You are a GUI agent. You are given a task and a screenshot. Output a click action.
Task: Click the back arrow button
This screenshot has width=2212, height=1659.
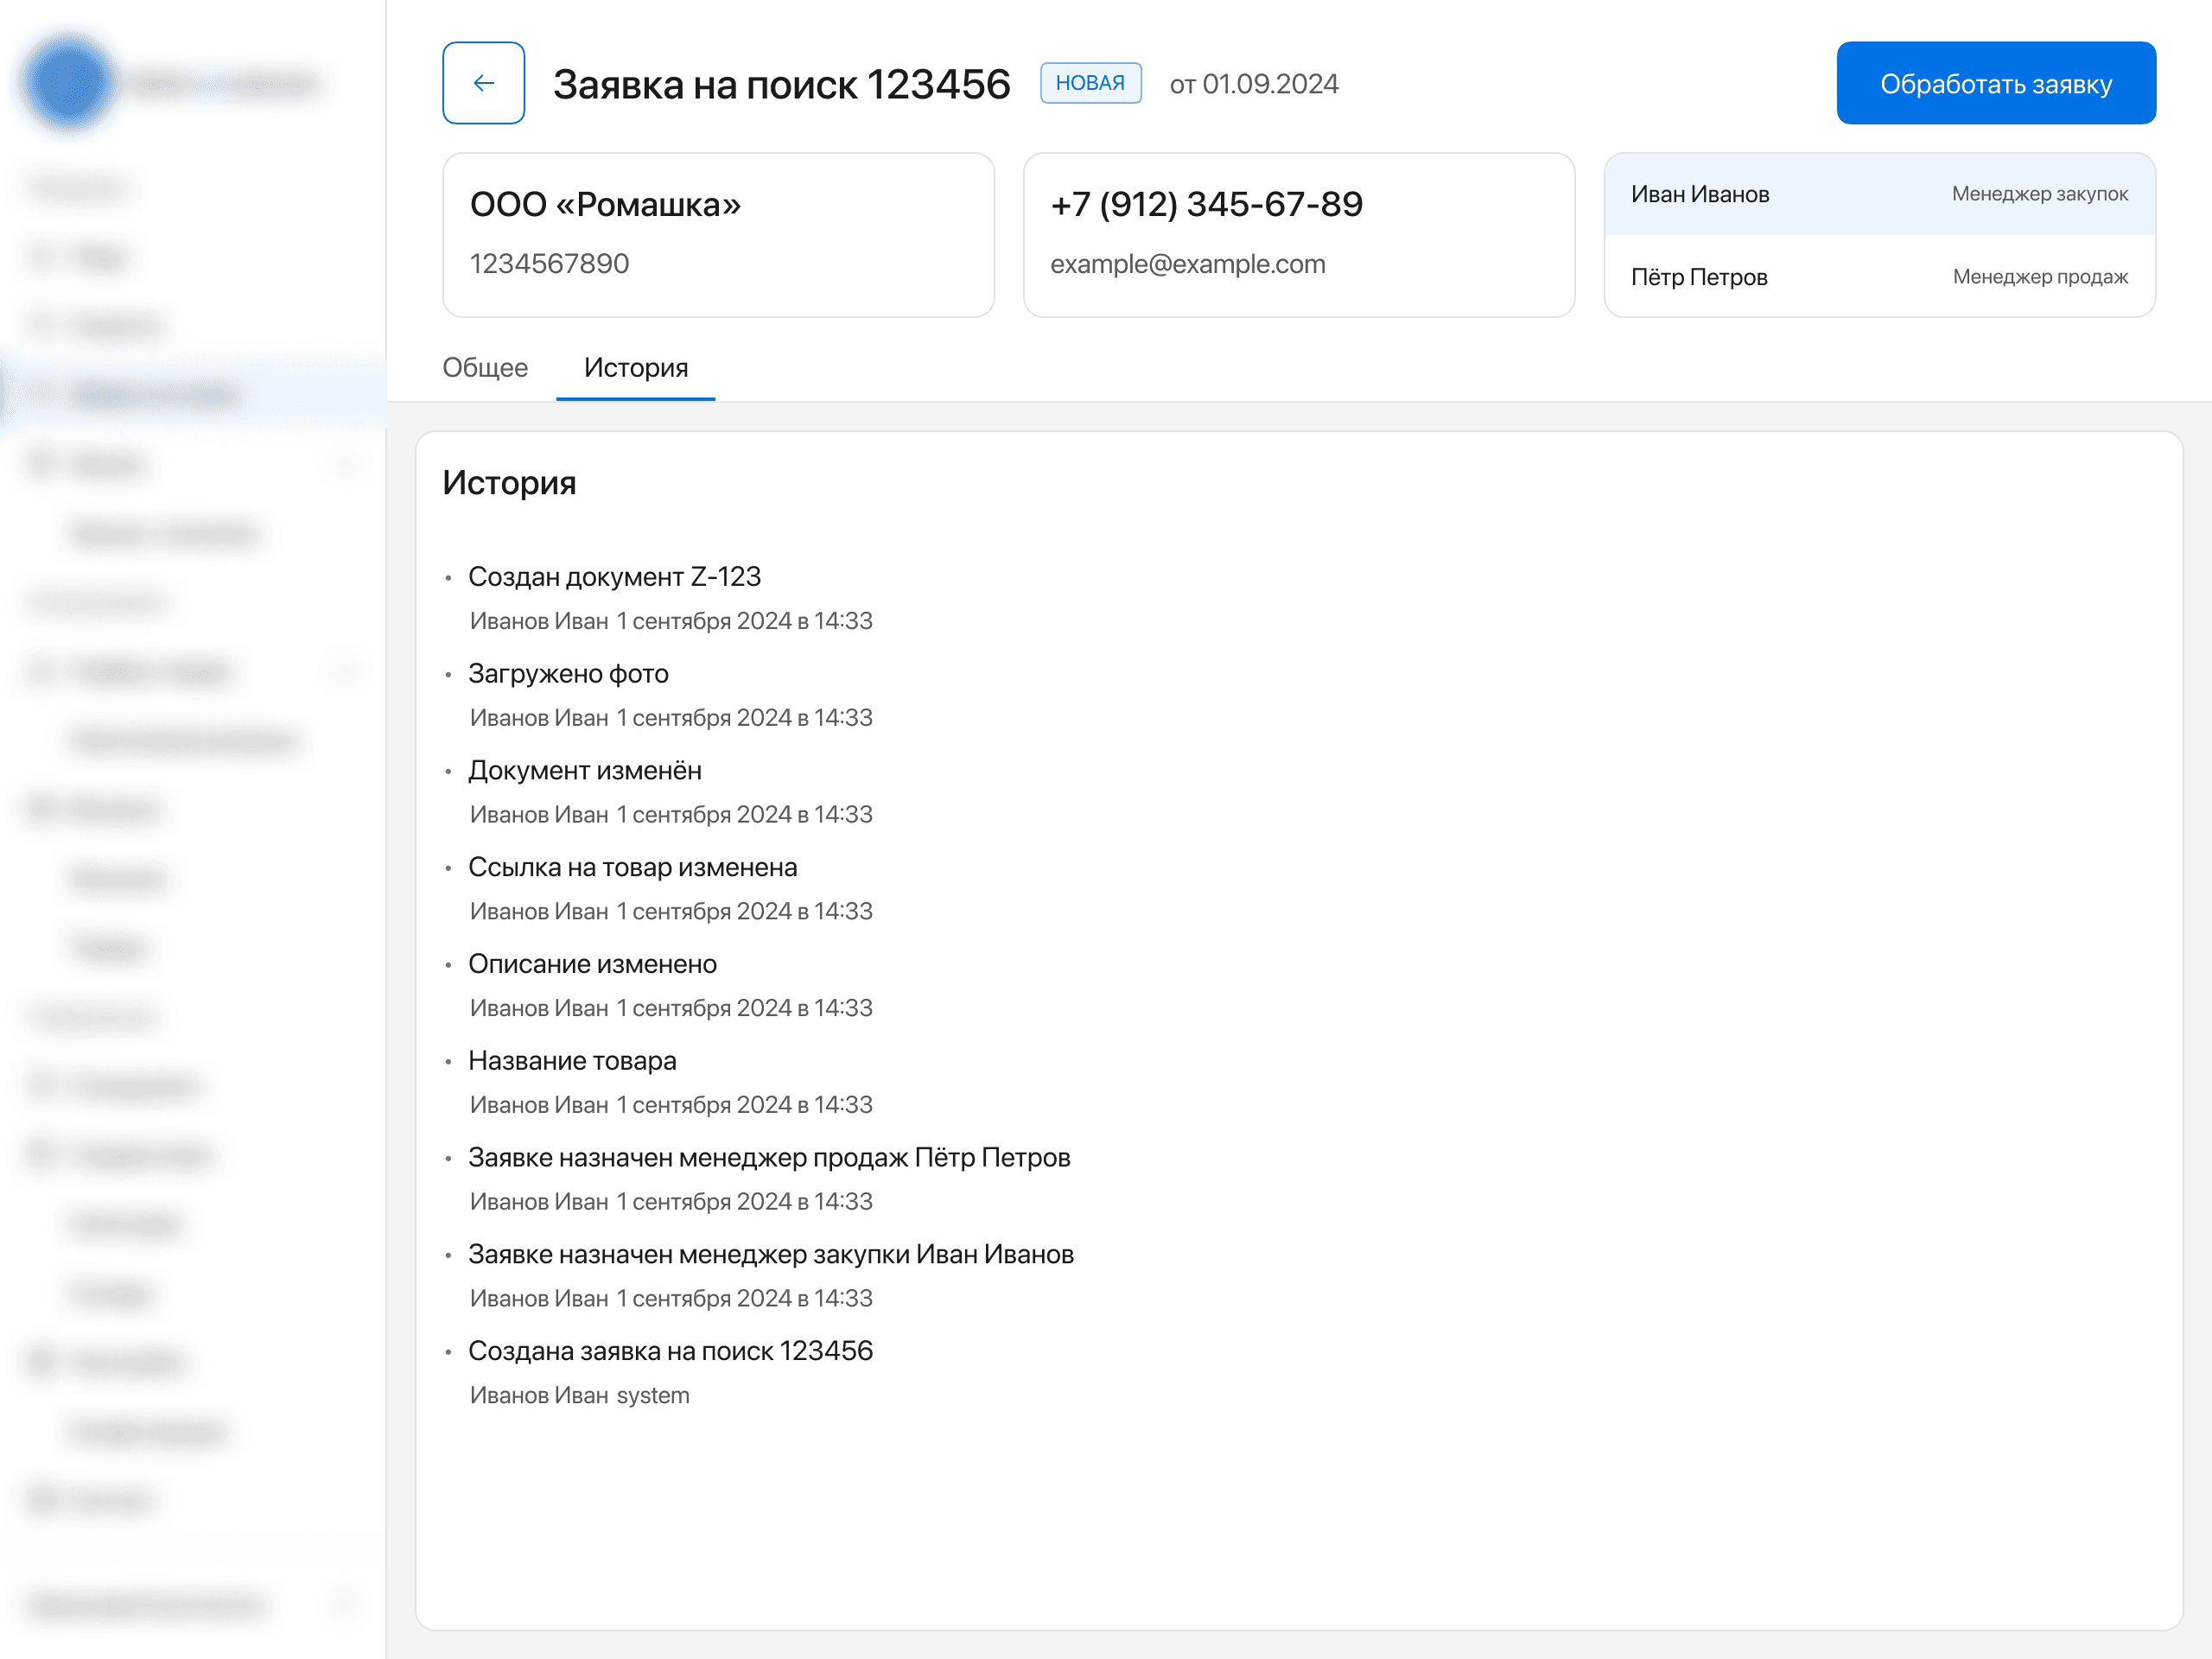[x=483, y=83]
